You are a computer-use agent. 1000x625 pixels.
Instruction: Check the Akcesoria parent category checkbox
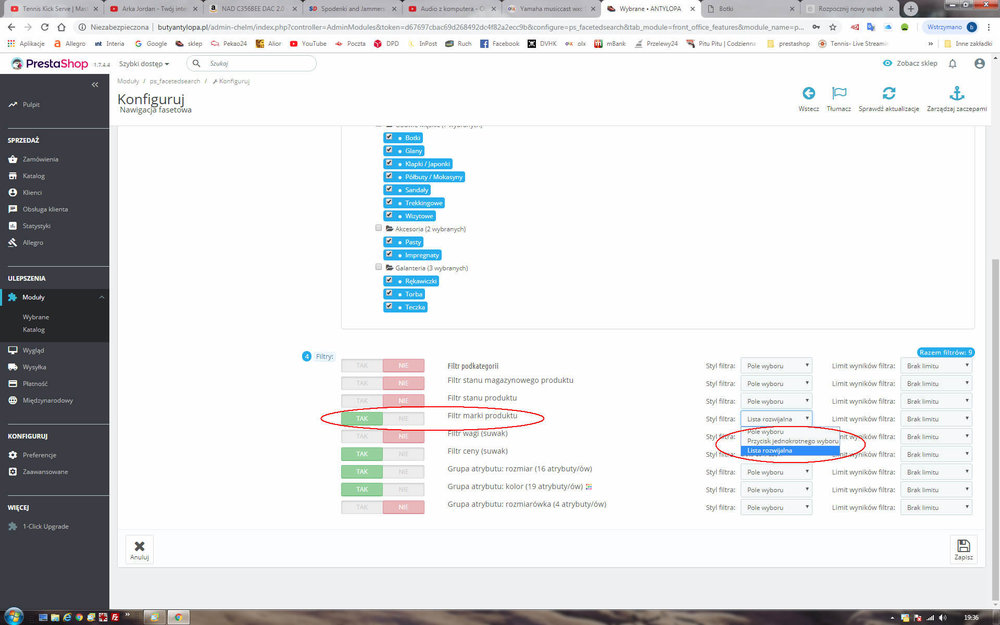378,228
